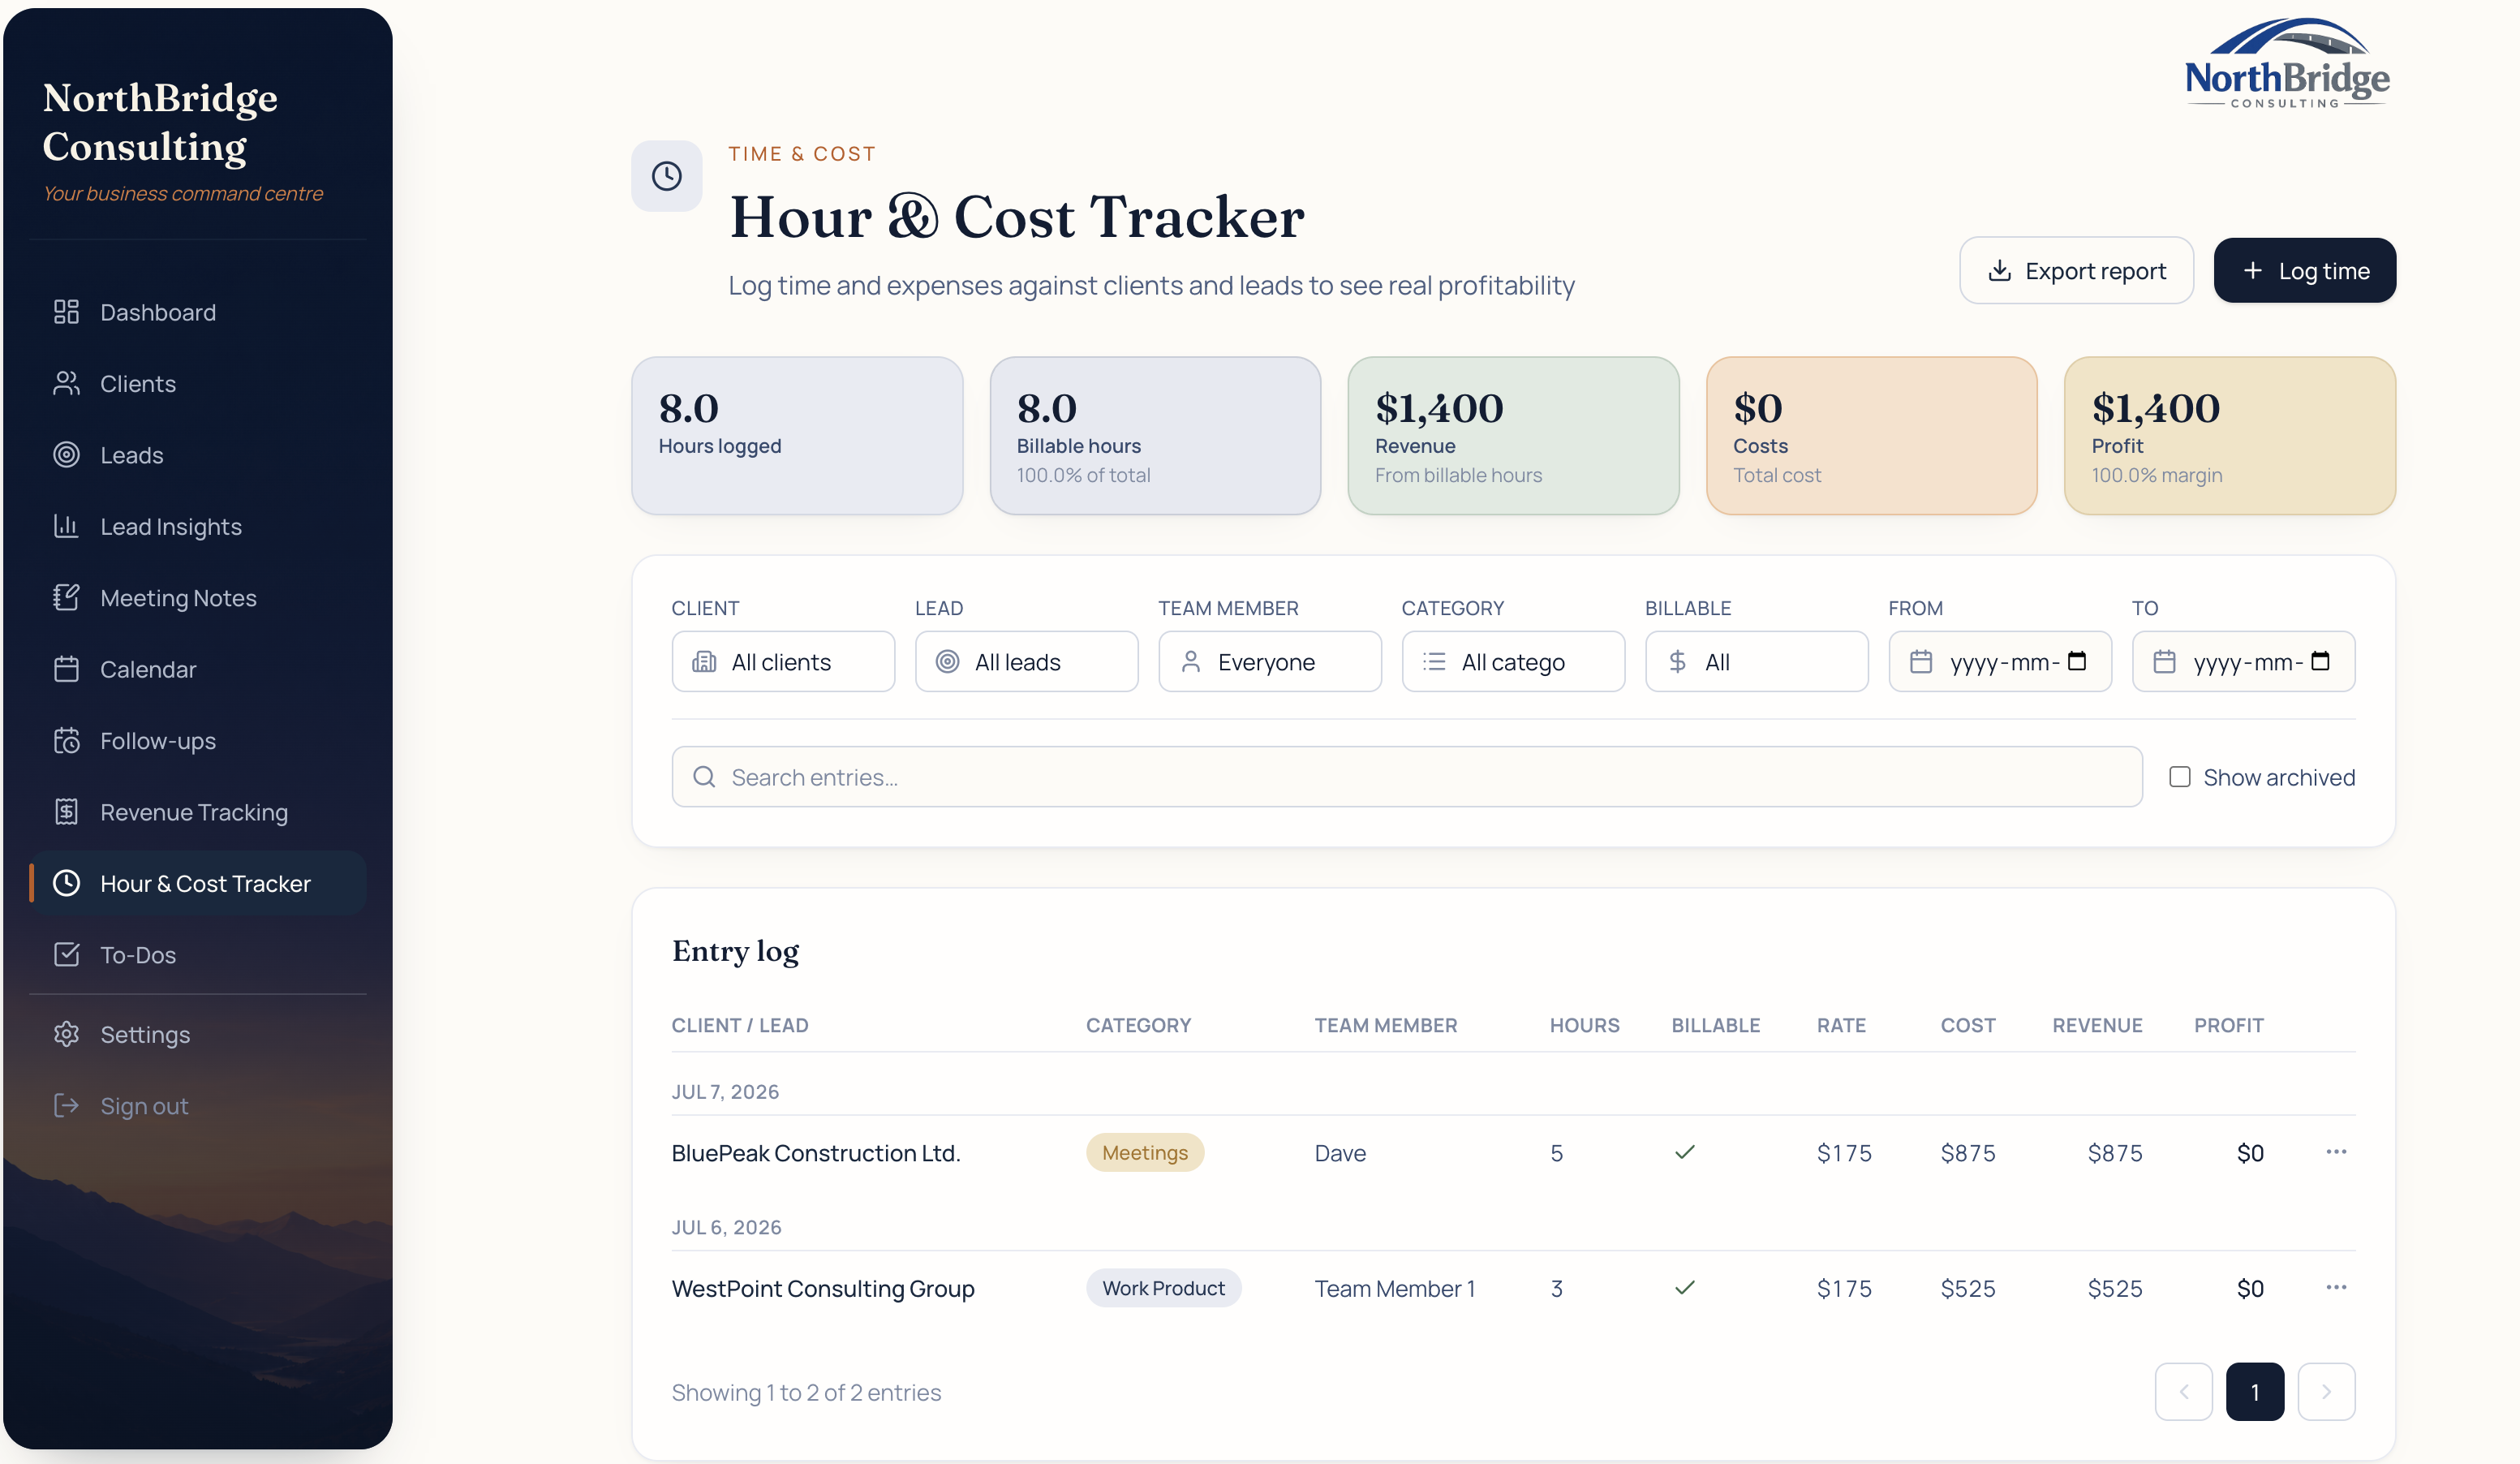Click the Hour & Cost Tracker clock icon in sidebar
2520x1464 pixels.
point(66,883)
